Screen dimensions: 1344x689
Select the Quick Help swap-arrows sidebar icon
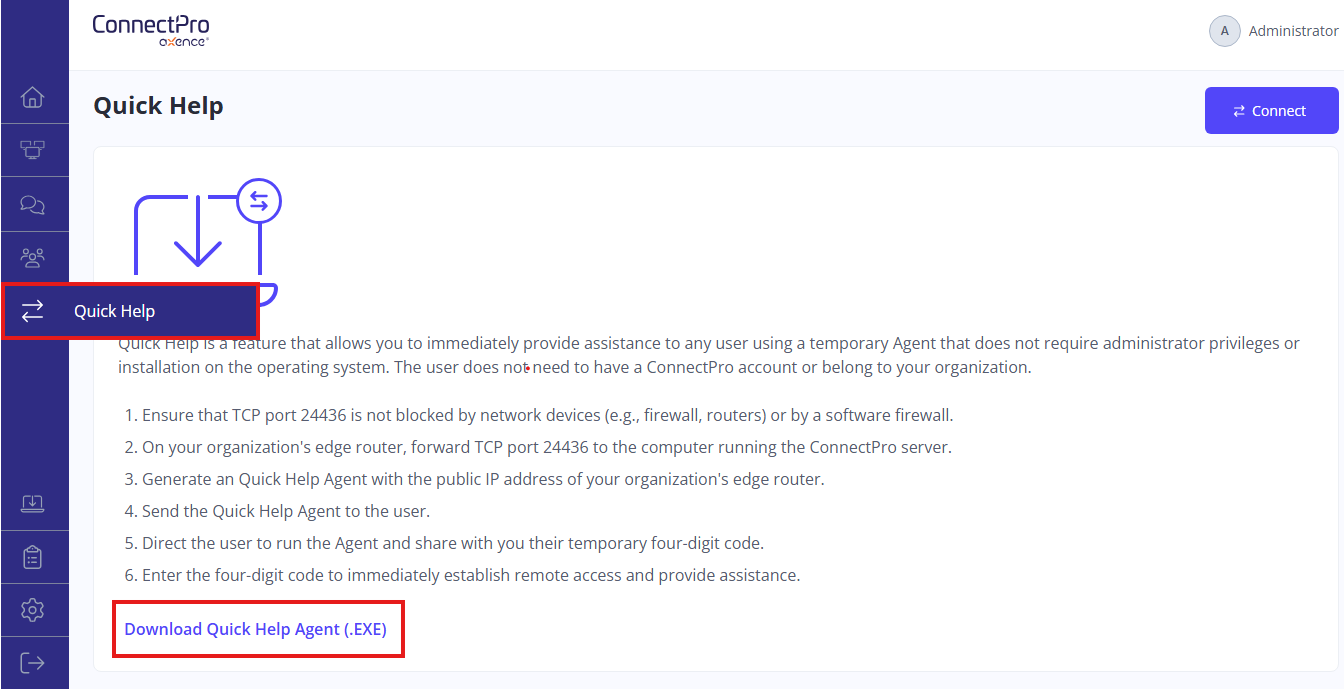click(33, 311)
